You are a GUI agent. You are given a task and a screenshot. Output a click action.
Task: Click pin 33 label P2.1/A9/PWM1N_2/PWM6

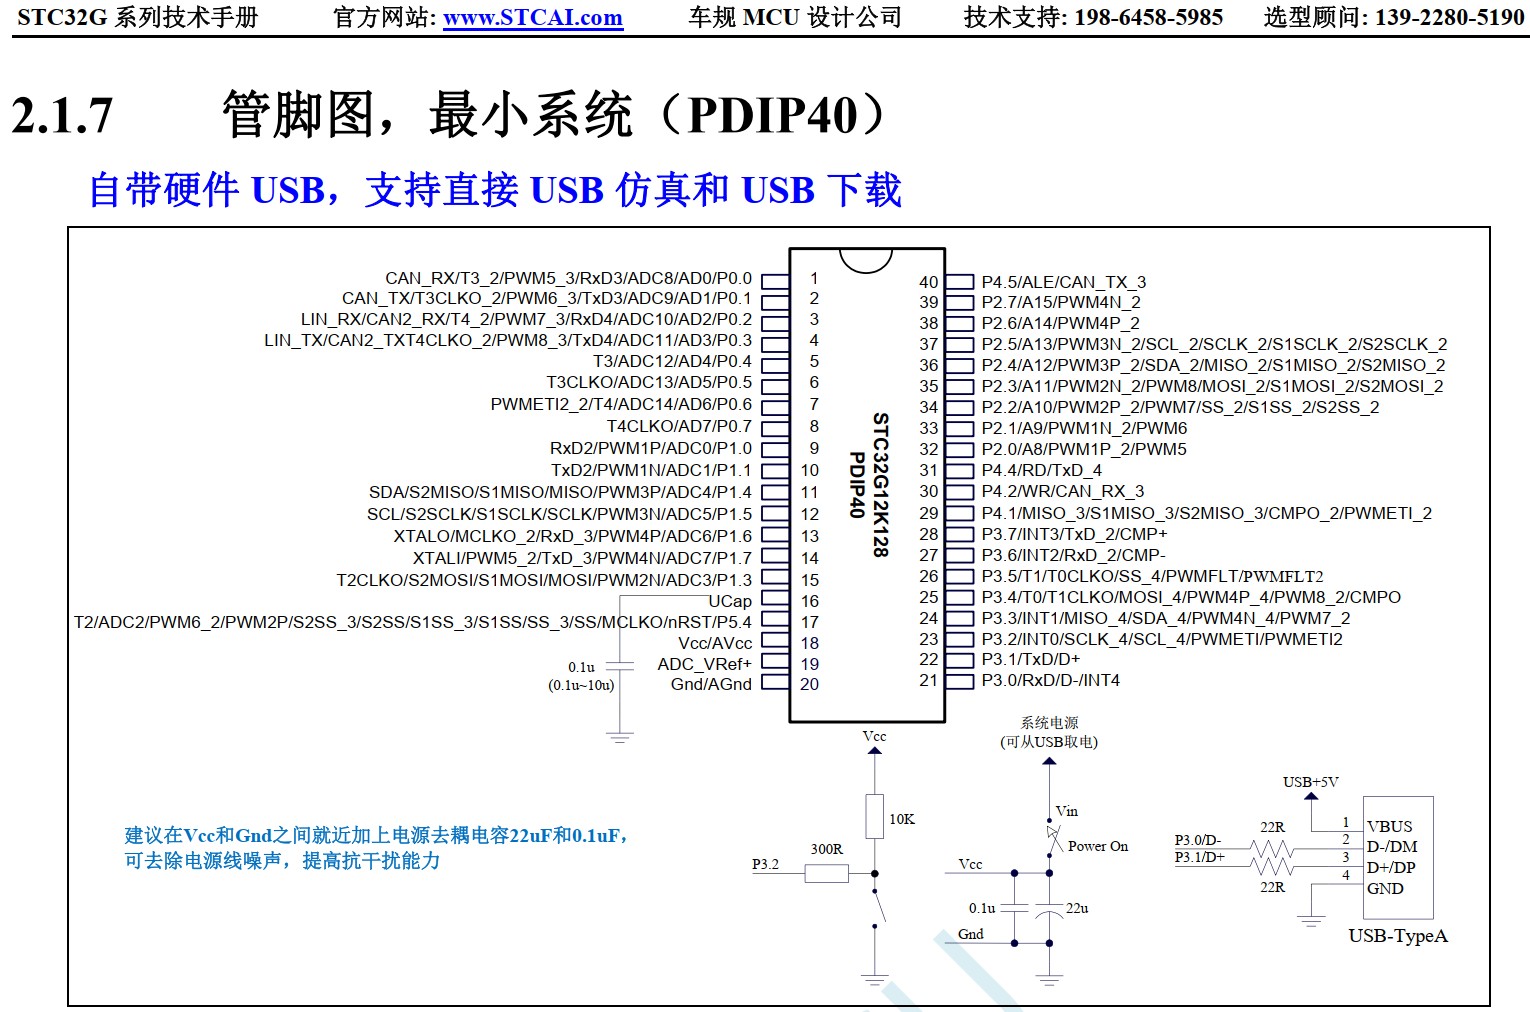pos(1084,428)
